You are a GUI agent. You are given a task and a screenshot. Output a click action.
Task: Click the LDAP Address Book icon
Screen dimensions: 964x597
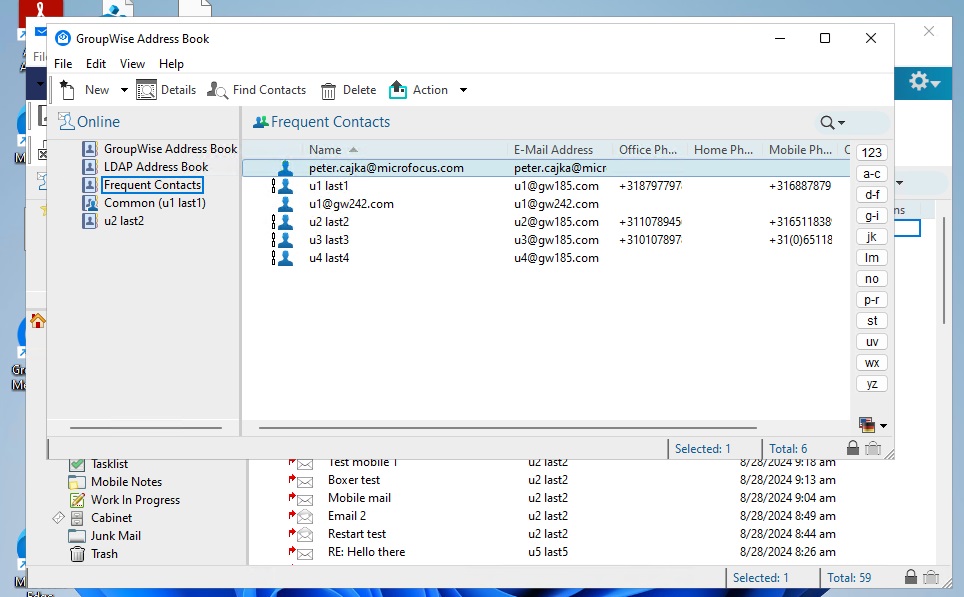coord(90,167)
